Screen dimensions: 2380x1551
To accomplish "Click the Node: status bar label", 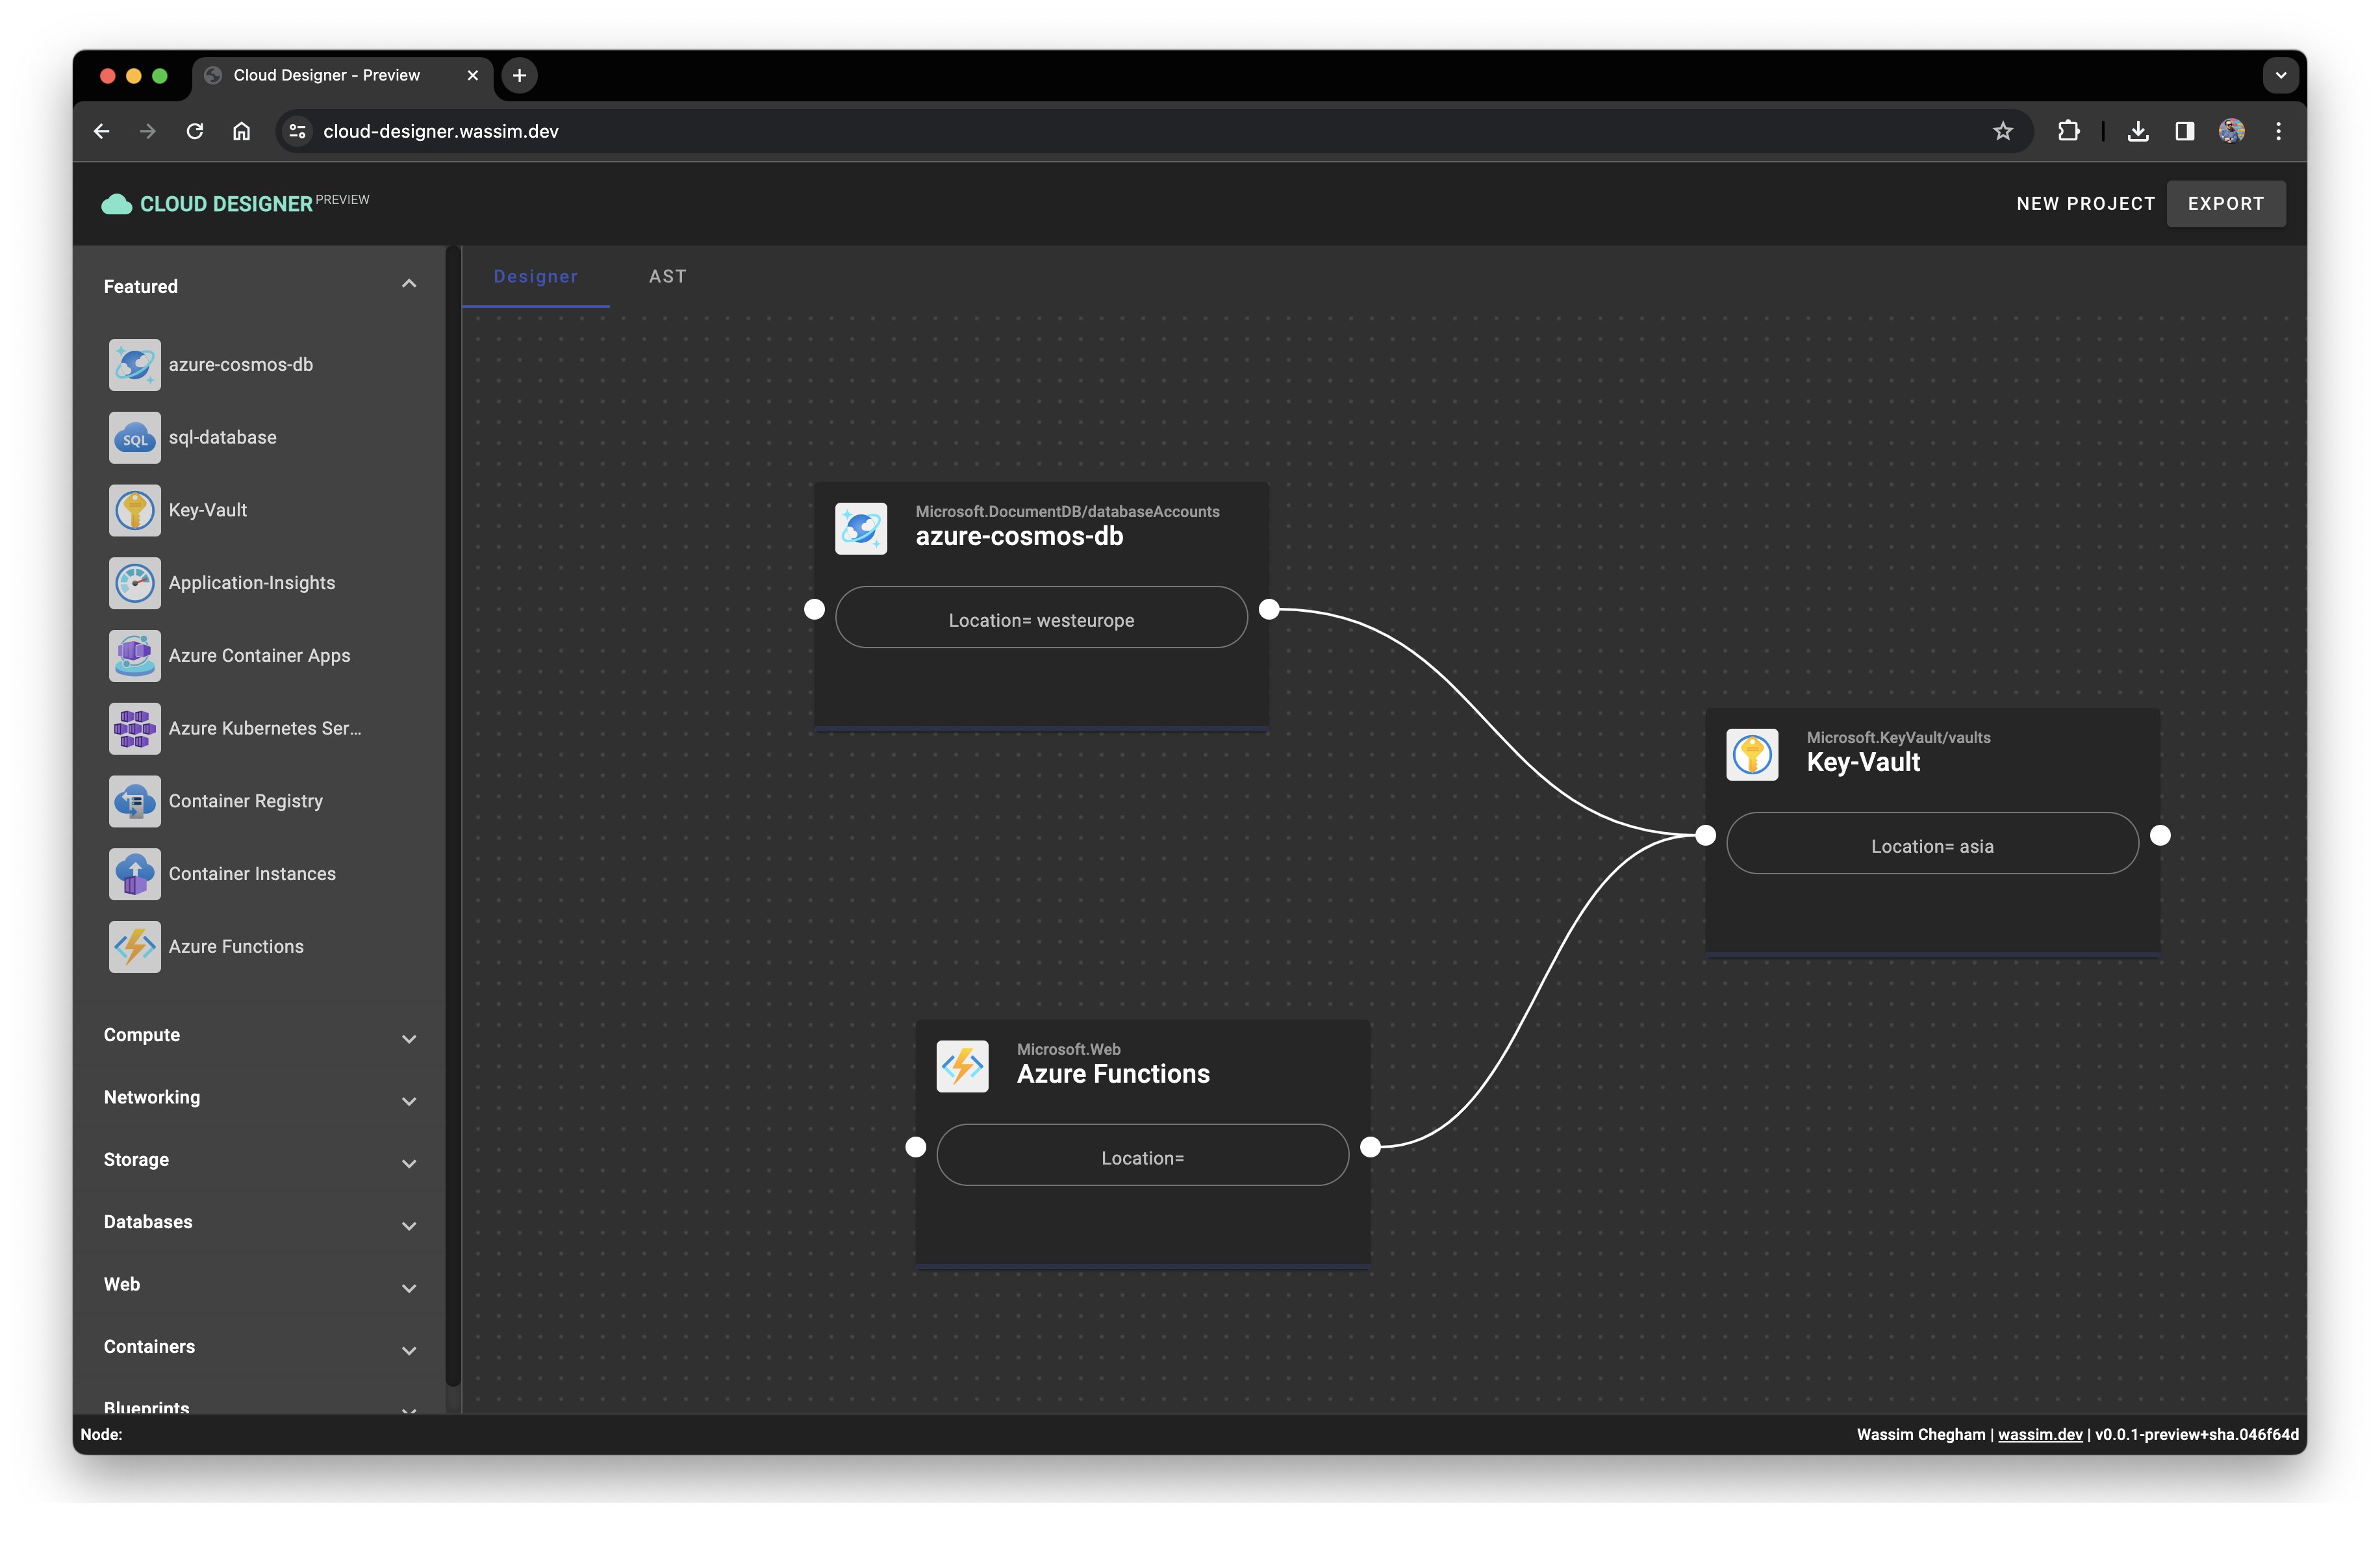I will click(x=101, y=1434).
